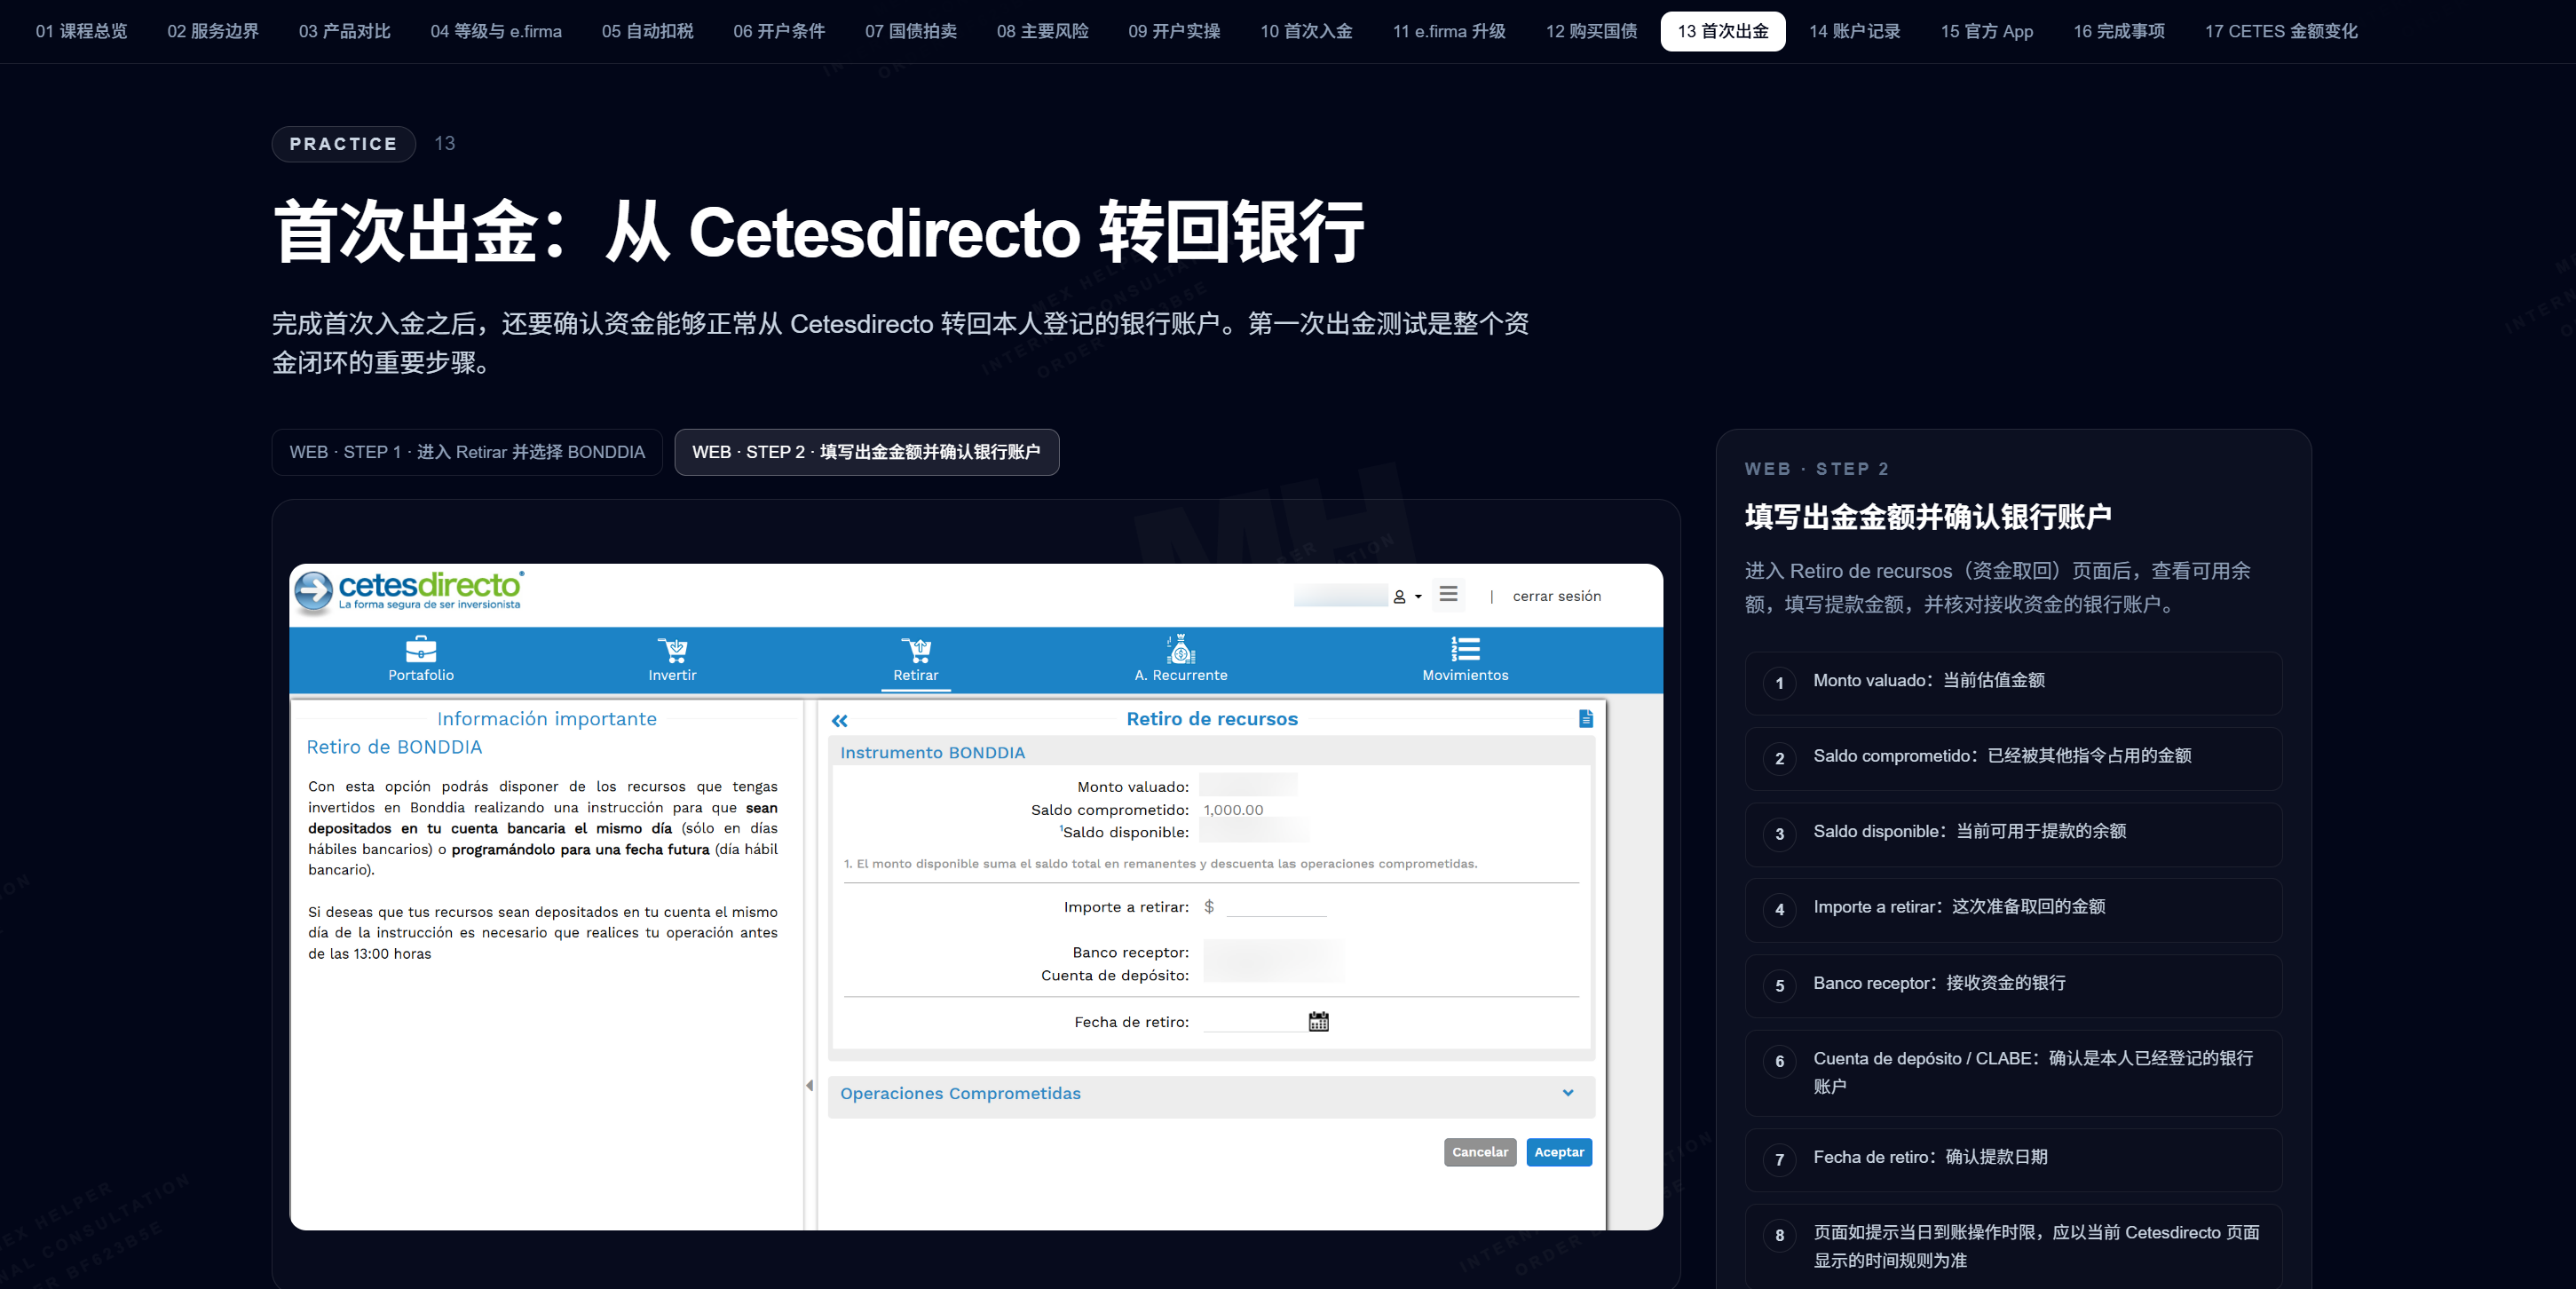2576x1289 pixels.
Task: Click the Cancelar button
Action: pos(1480,1152)
